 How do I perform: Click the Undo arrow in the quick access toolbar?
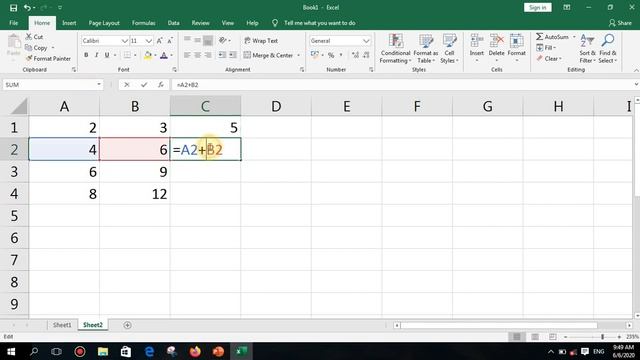pyautogui.click(x=27, y=8)
